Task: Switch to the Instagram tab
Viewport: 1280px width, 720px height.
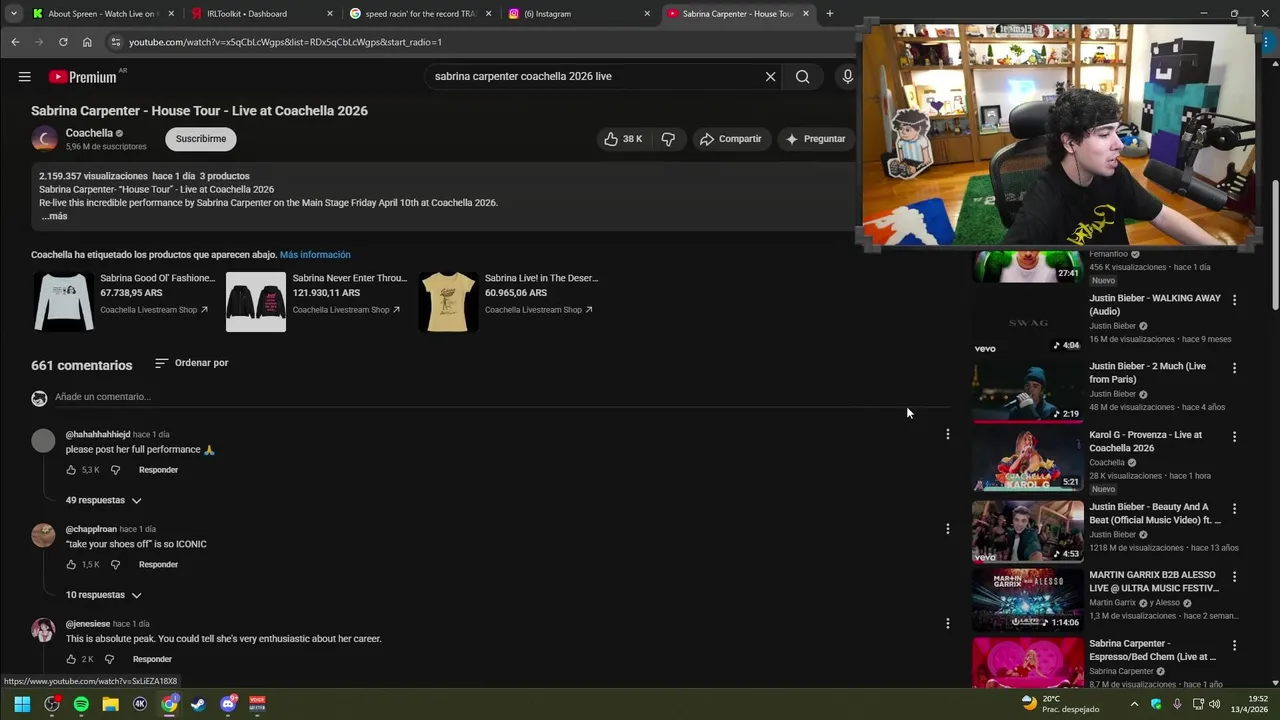Action: coord(578,14)
